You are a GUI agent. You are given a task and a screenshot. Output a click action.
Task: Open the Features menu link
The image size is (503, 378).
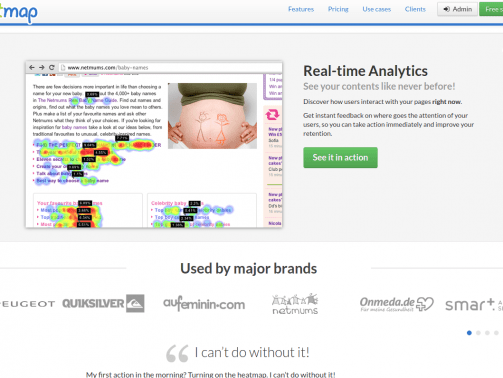(x=301, y=9)
